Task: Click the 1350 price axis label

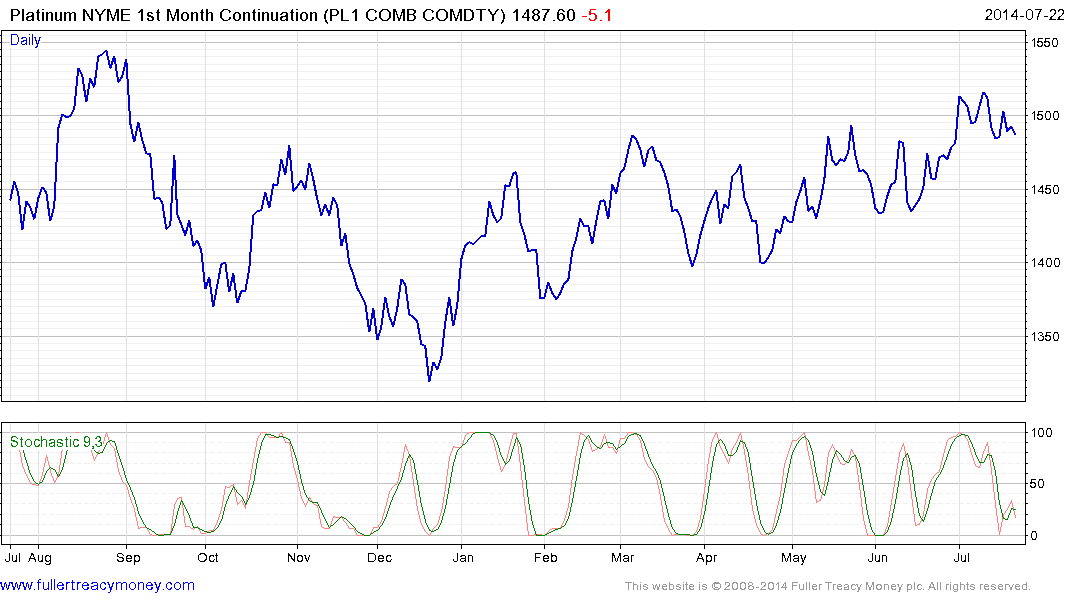Action: point(1045,337)
